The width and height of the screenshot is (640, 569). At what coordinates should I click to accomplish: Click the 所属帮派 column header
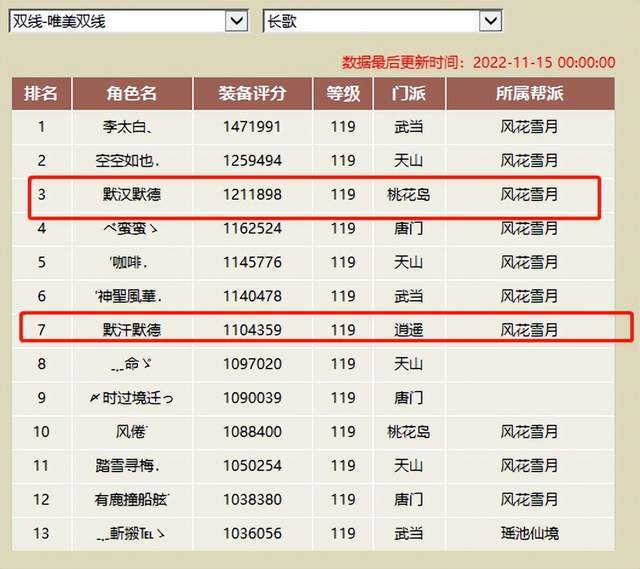point(529,93)
